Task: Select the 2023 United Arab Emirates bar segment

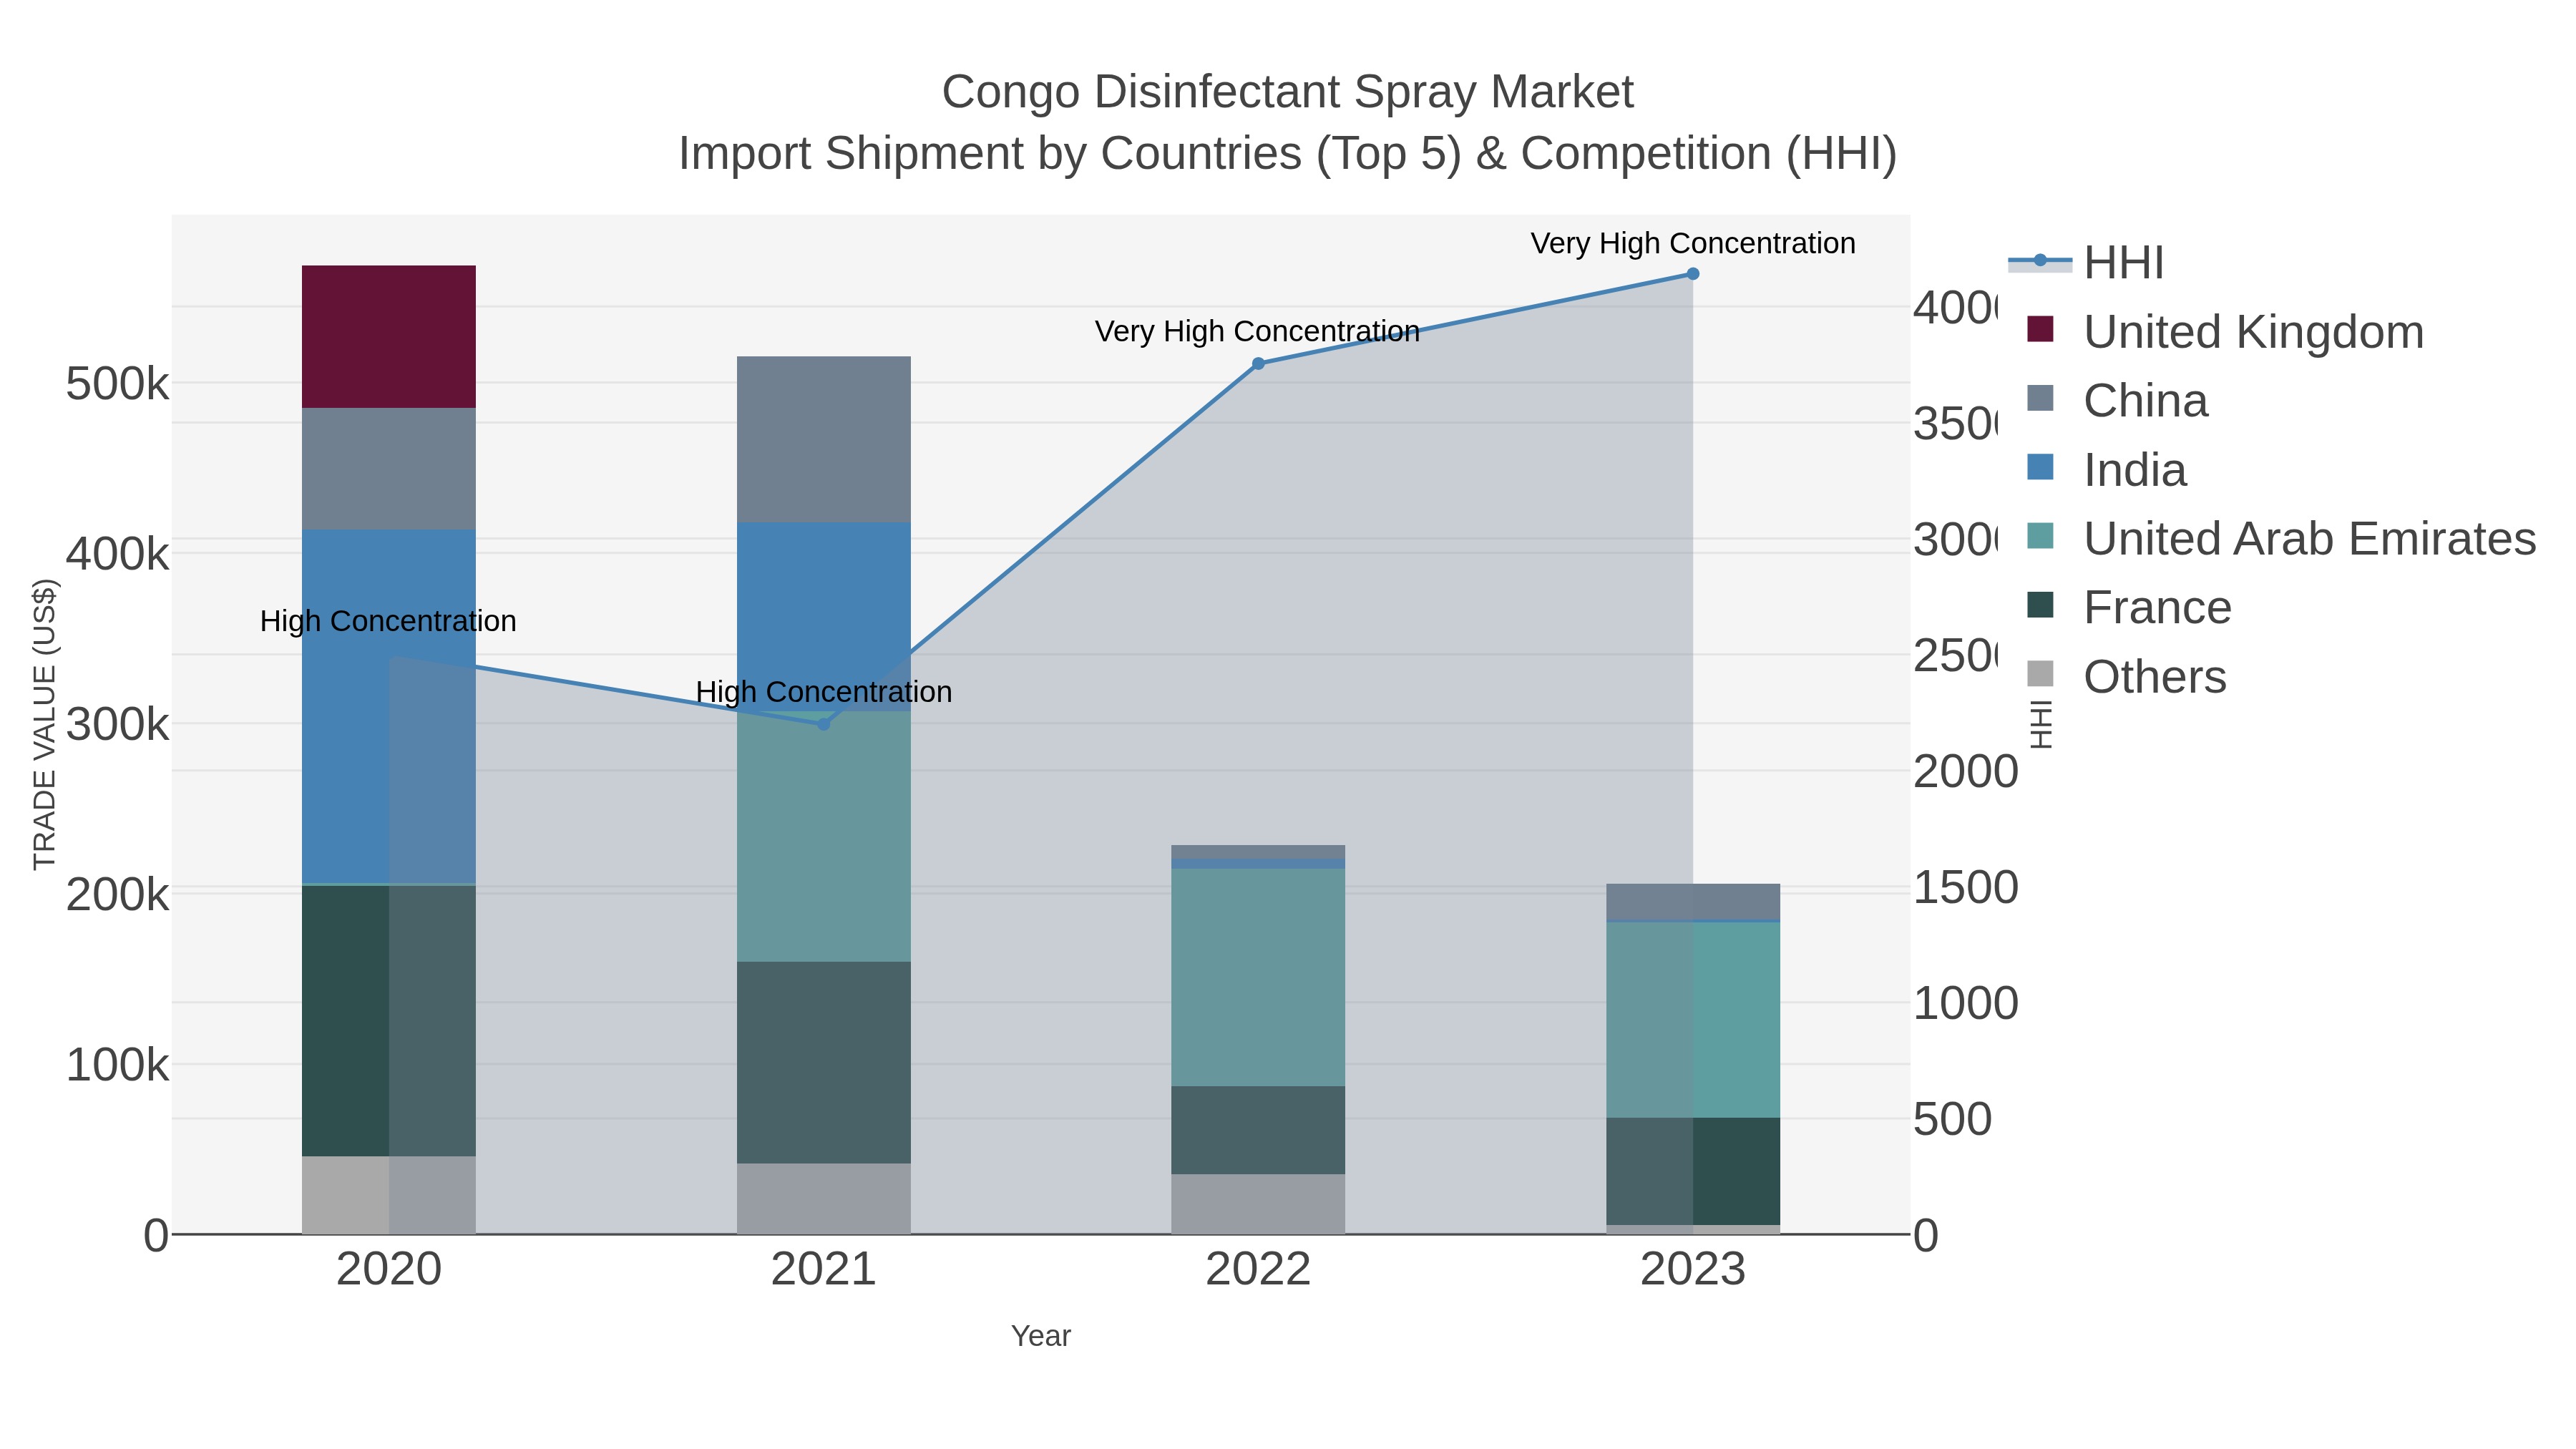Action: point(1693,1021)
